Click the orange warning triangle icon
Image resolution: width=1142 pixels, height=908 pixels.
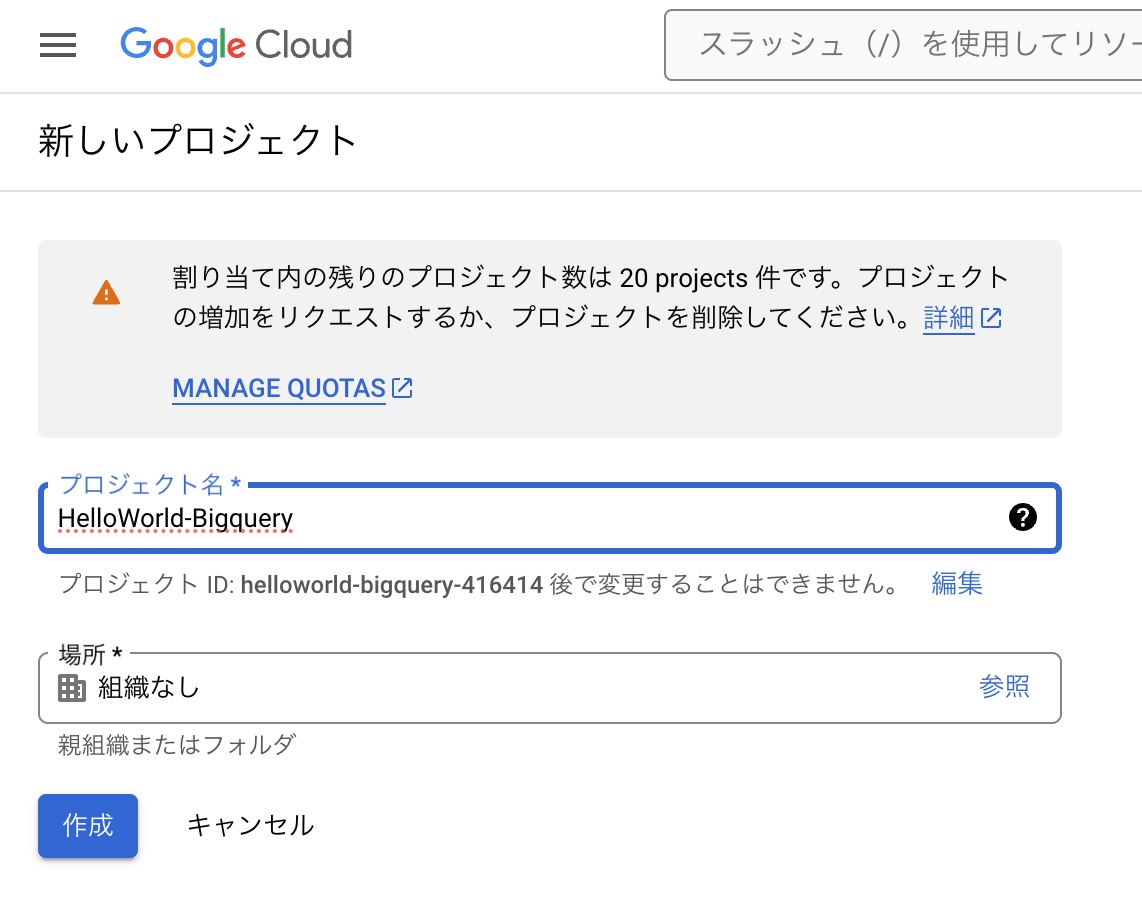106,293
